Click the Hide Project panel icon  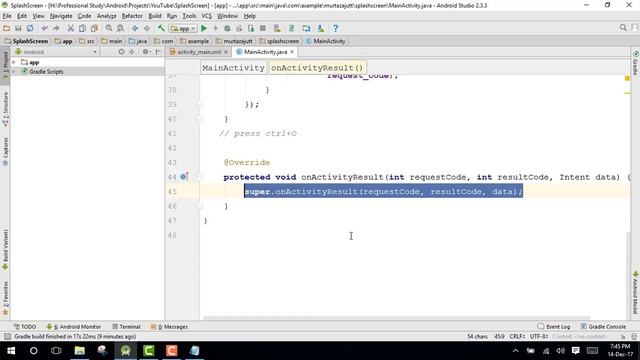click(158, 52)
